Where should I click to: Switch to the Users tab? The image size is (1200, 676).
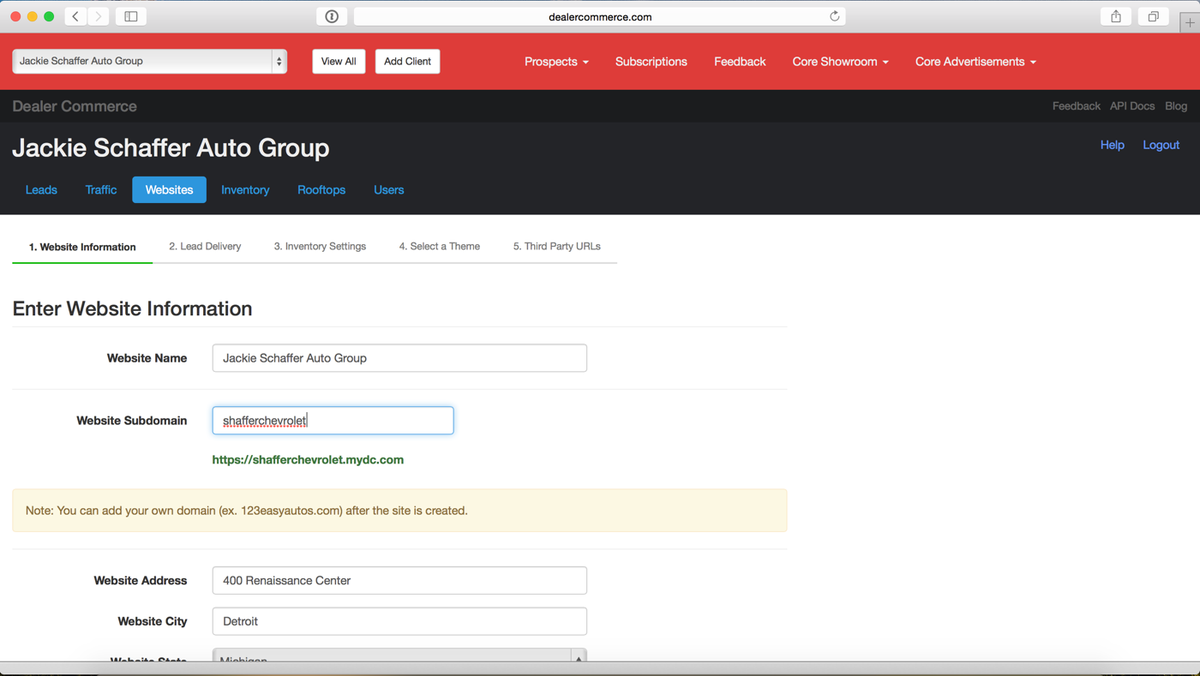point(389,190)
